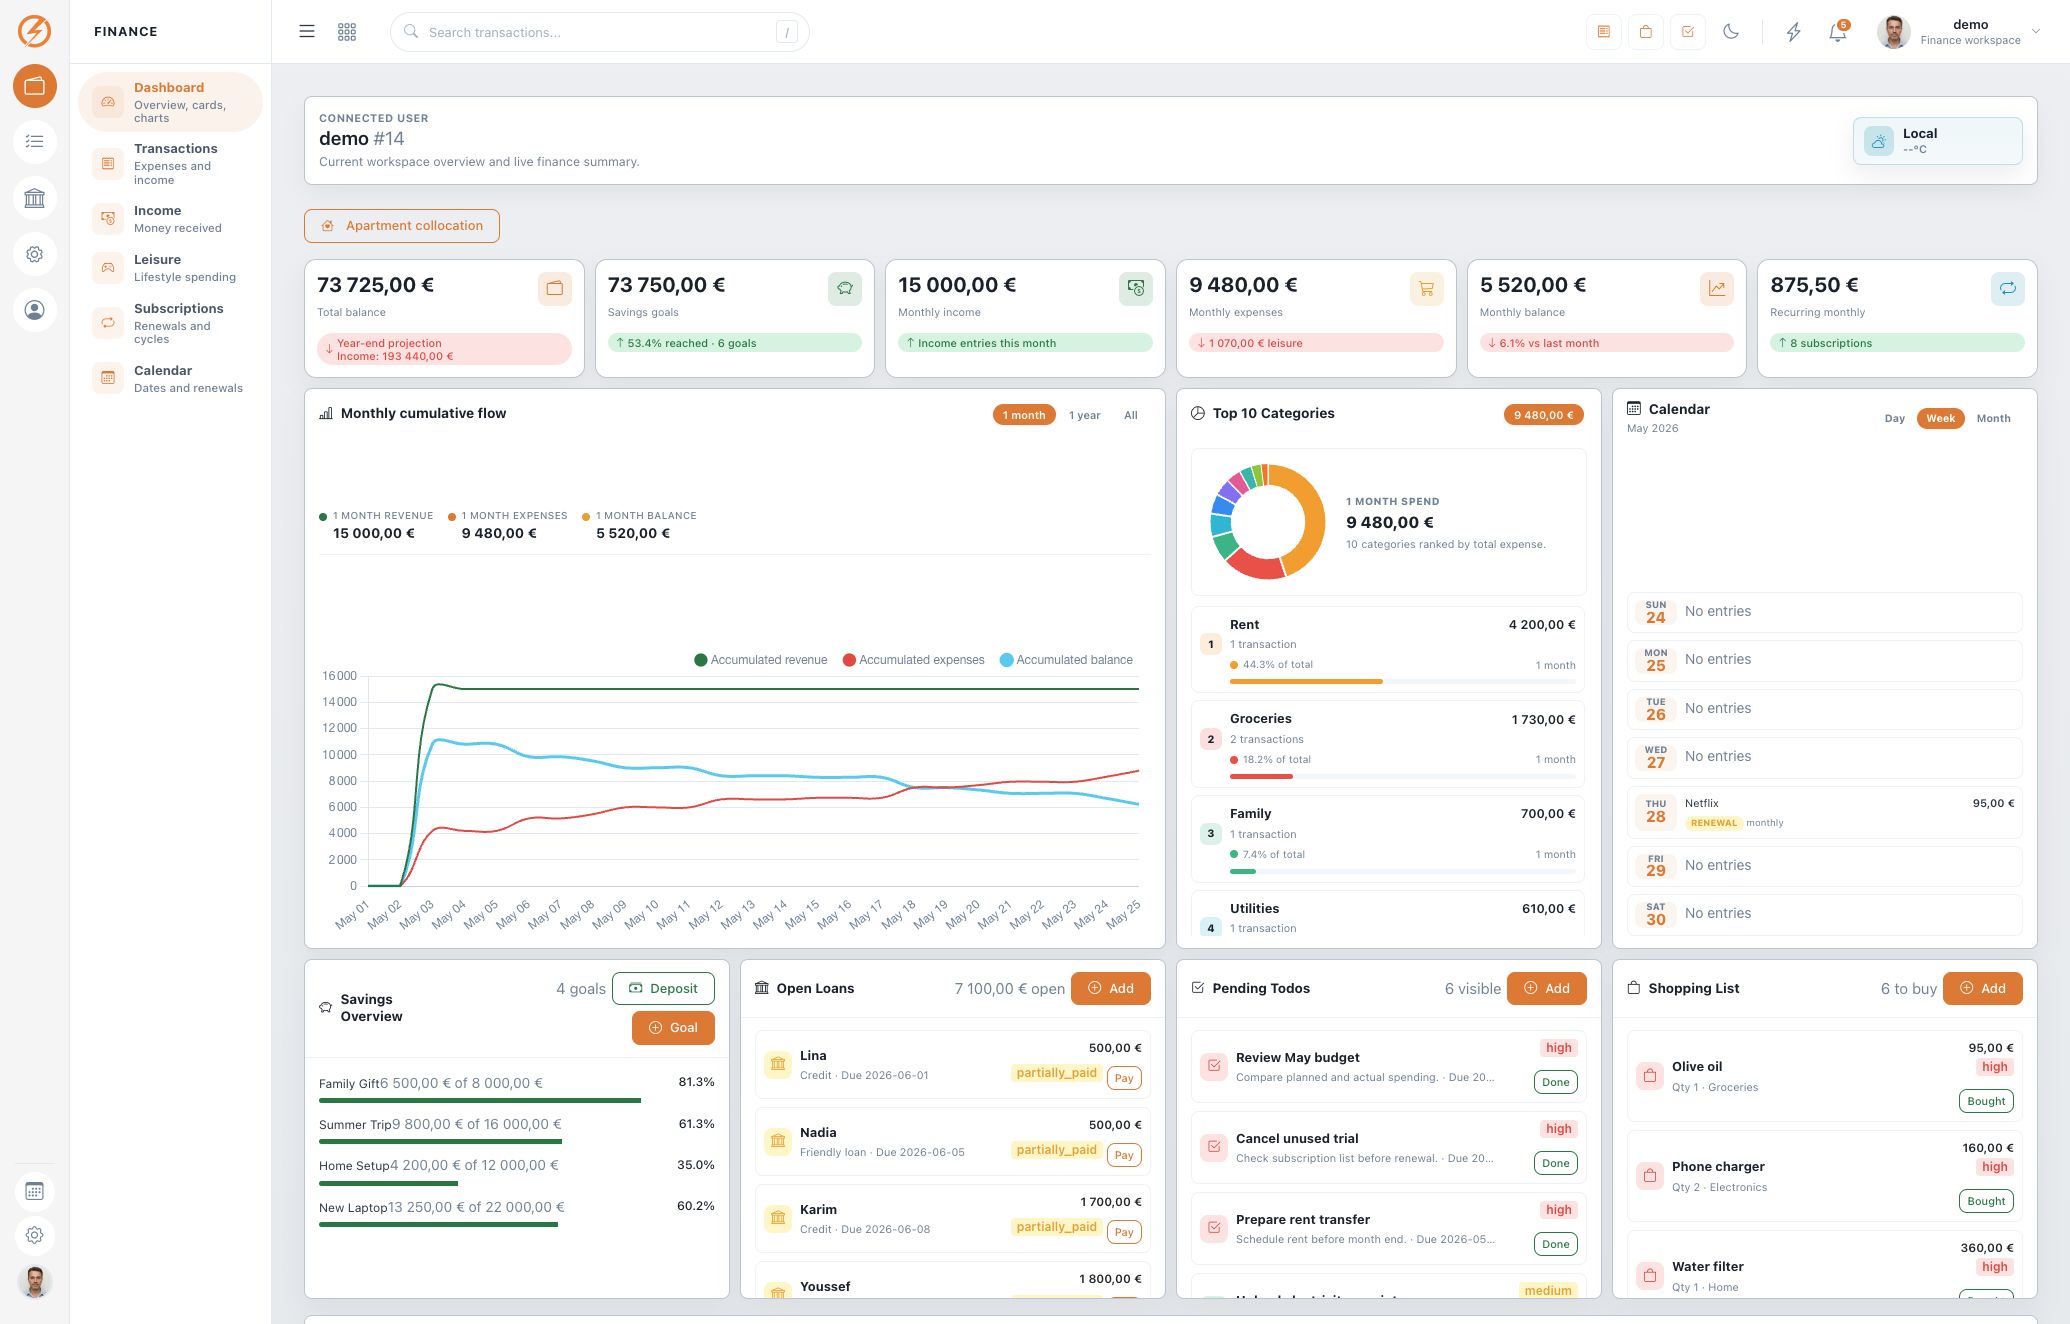The width and height of the screenshot is (2070, 1324).
Task: Click the red Groceries segment of the donut chart
Action: (1255, 566)
